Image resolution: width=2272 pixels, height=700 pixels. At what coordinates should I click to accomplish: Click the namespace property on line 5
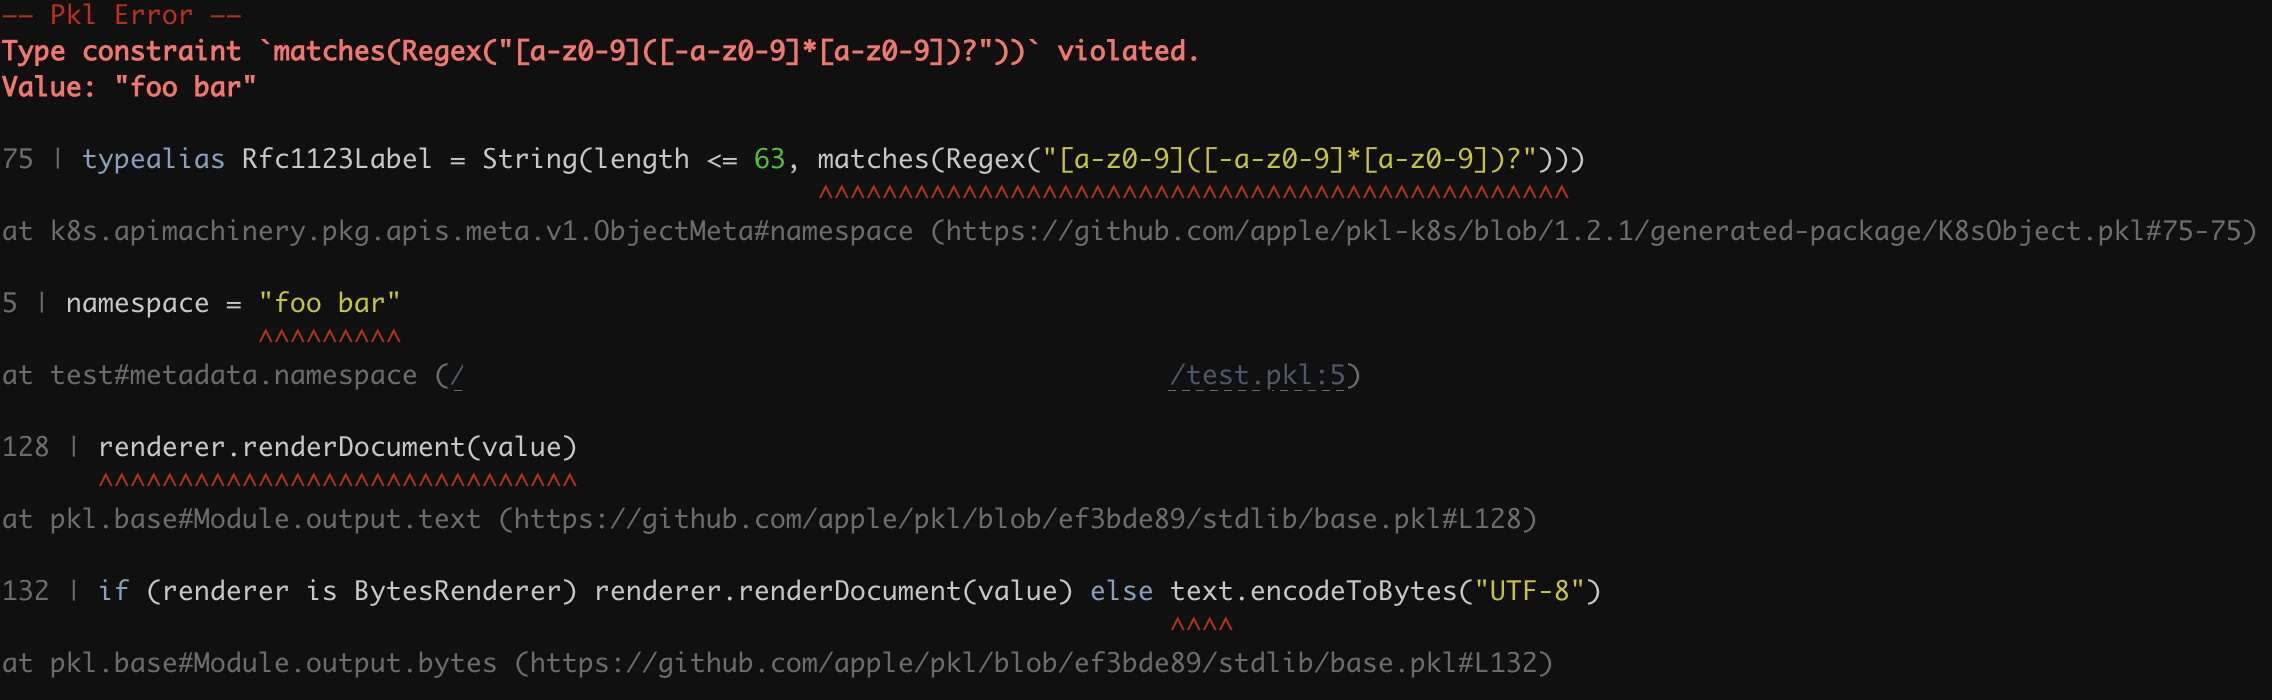(x=137, y=303)
